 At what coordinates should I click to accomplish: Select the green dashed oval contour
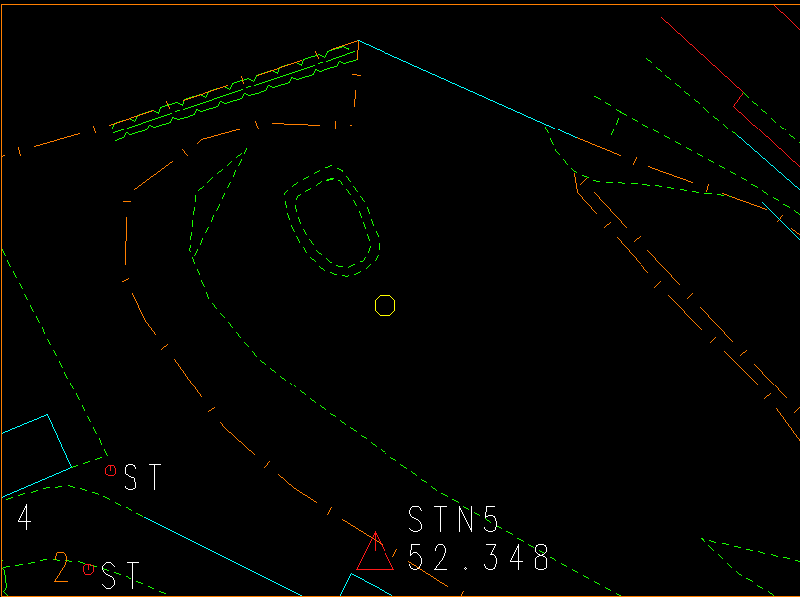click(333, 223)
